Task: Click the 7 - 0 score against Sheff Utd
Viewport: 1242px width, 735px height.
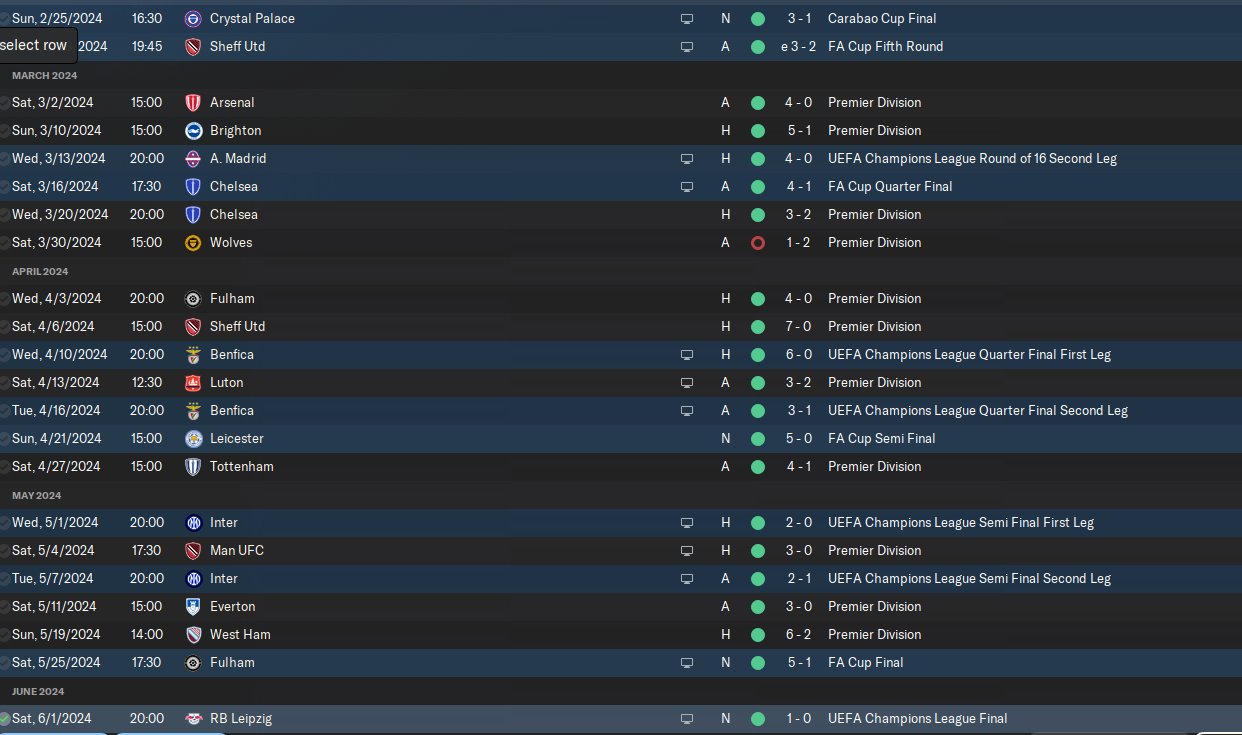Action: tap(799, 327)
